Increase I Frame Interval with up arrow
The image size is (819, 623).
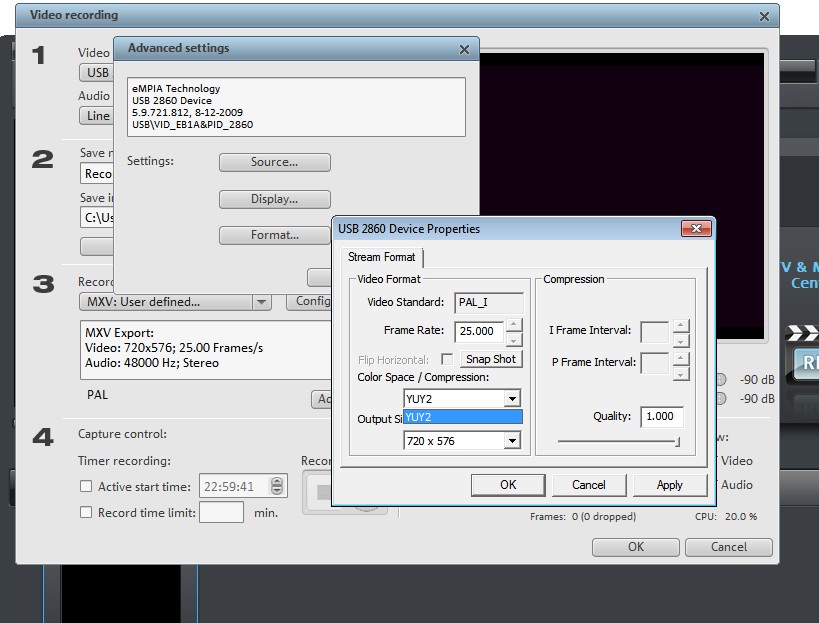point(681,326)
